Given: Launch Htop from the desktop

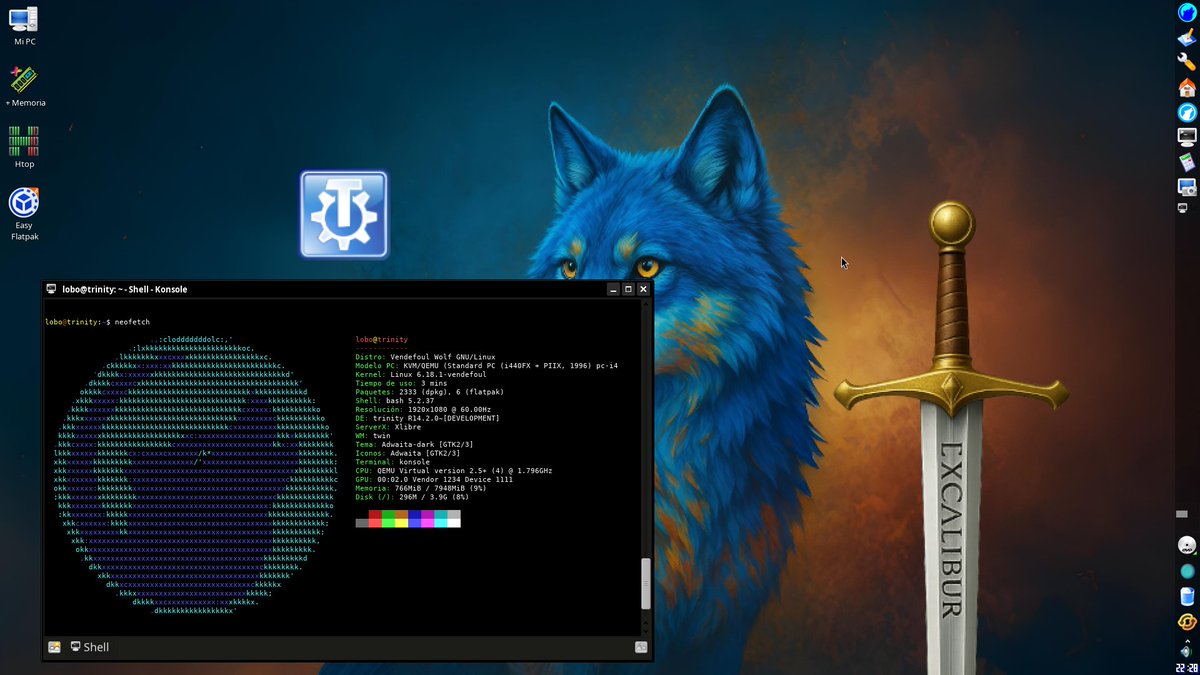Looking at the screenshot, I should pyautogui.click(x=24, y=147).
